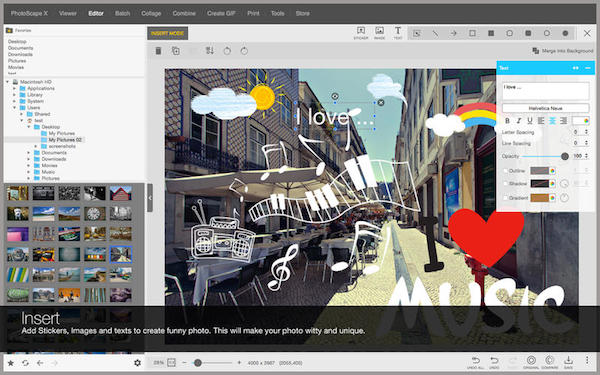Expand the Shared folder

(x=22, y=114)
